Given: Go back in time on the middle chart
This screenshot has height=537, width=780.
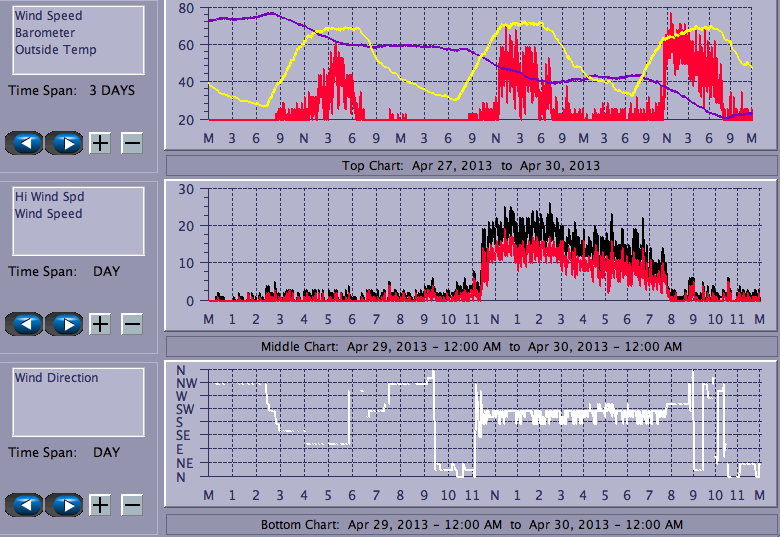Looking at the screenshot, I should click(25, 324).
